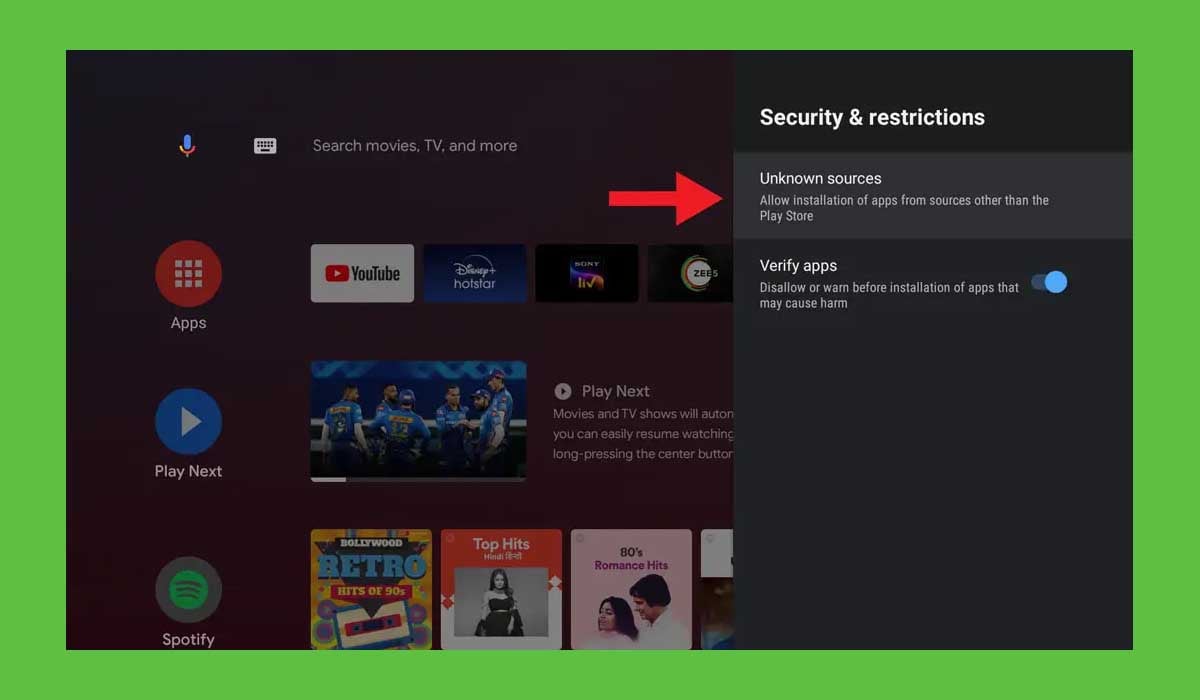Click the progress bar under cricket thumbnail
The image size is (1200, 700).
418,479
